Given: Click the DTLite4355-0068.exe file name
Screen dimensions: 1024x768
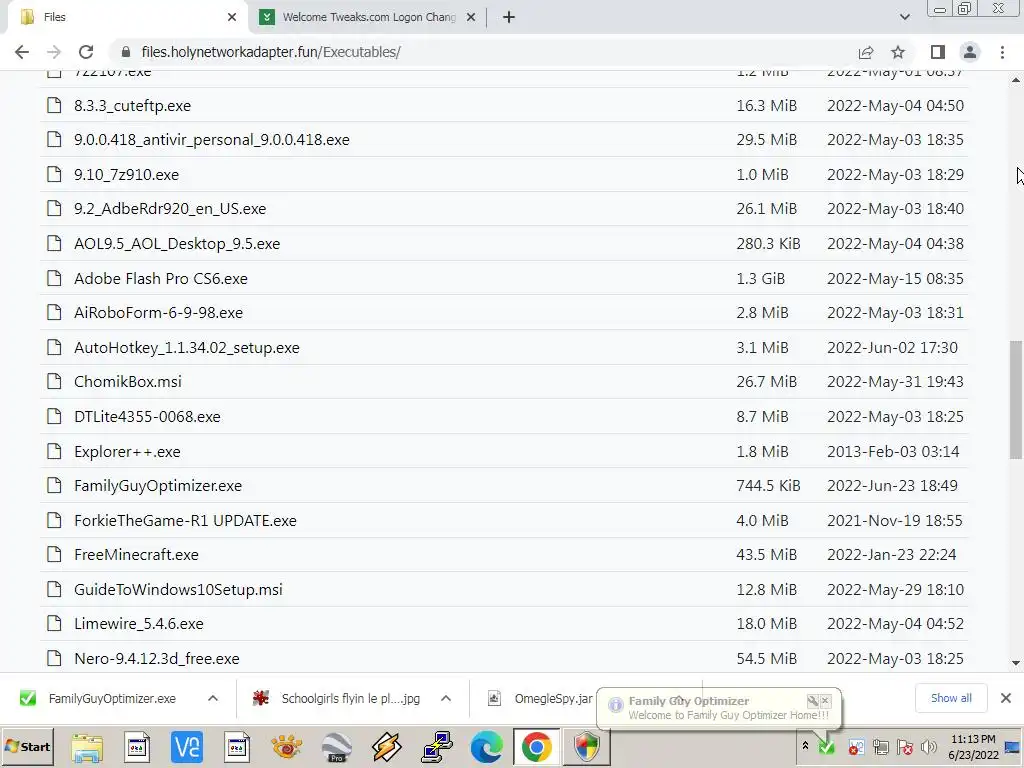Looking at the screenshot, I should [147, 417].
